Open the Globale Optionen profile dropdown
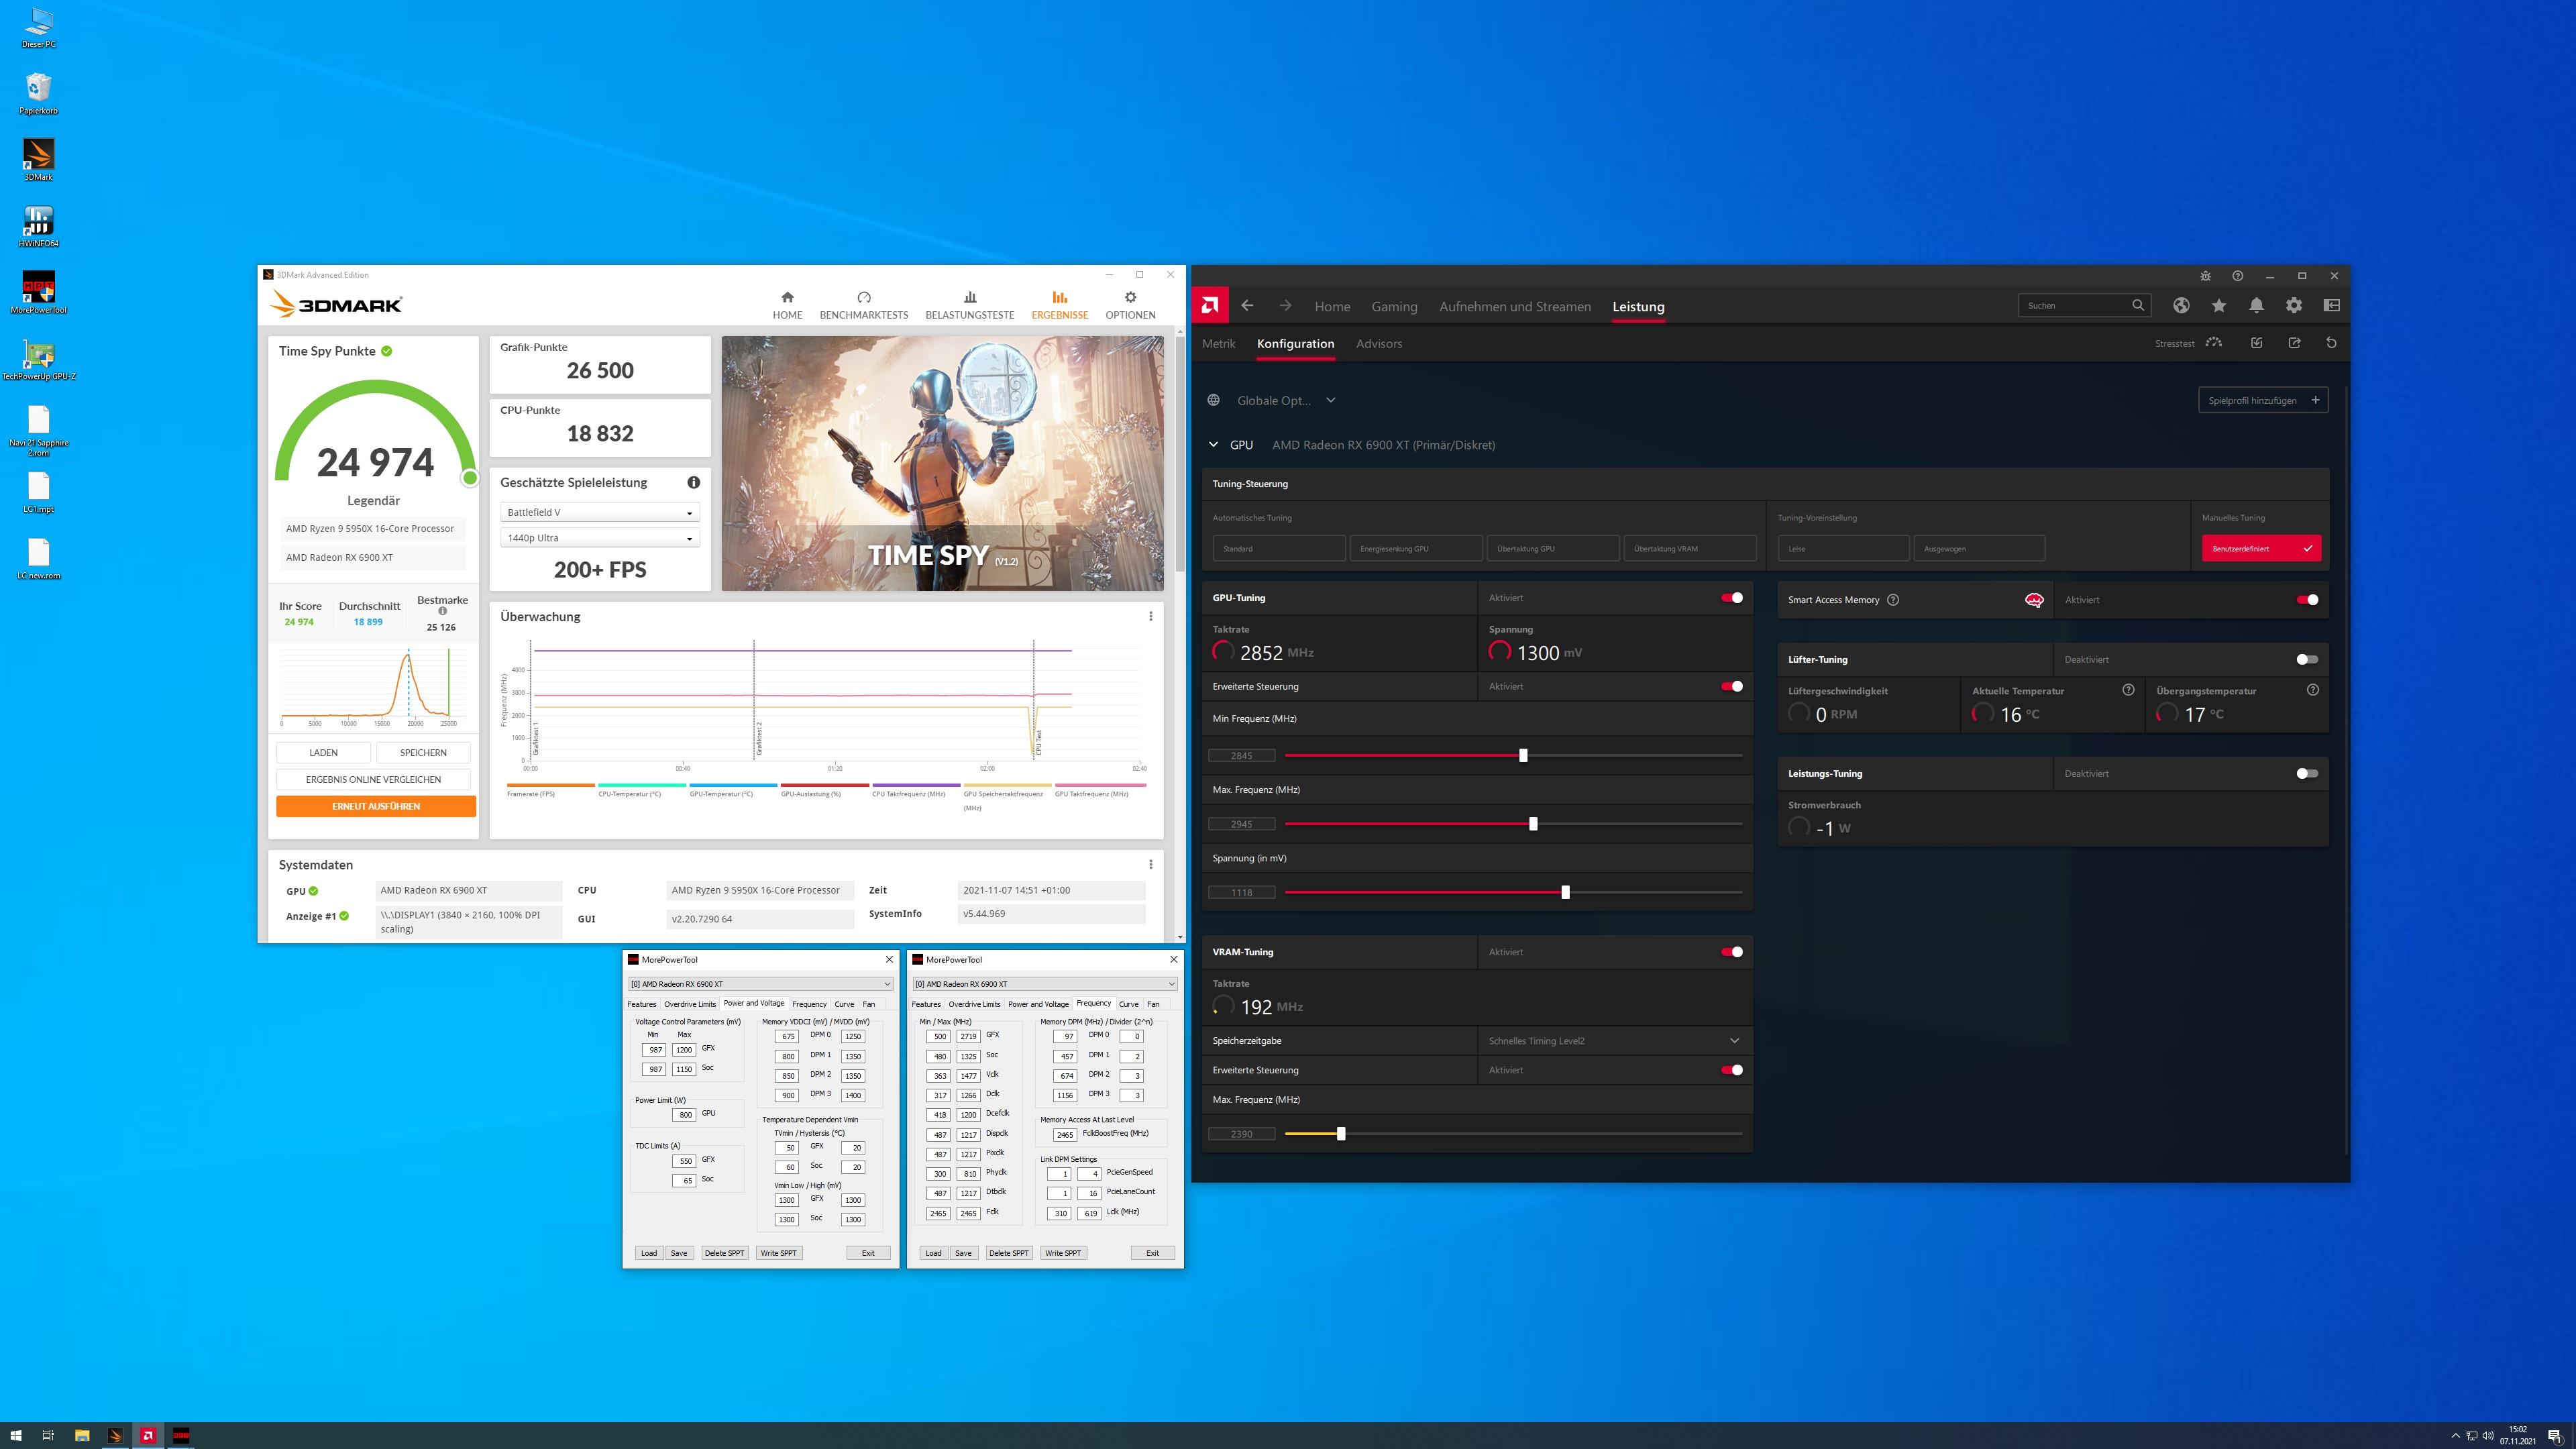Viewport: 2576px width, 1449px height. pos(1330,400)
